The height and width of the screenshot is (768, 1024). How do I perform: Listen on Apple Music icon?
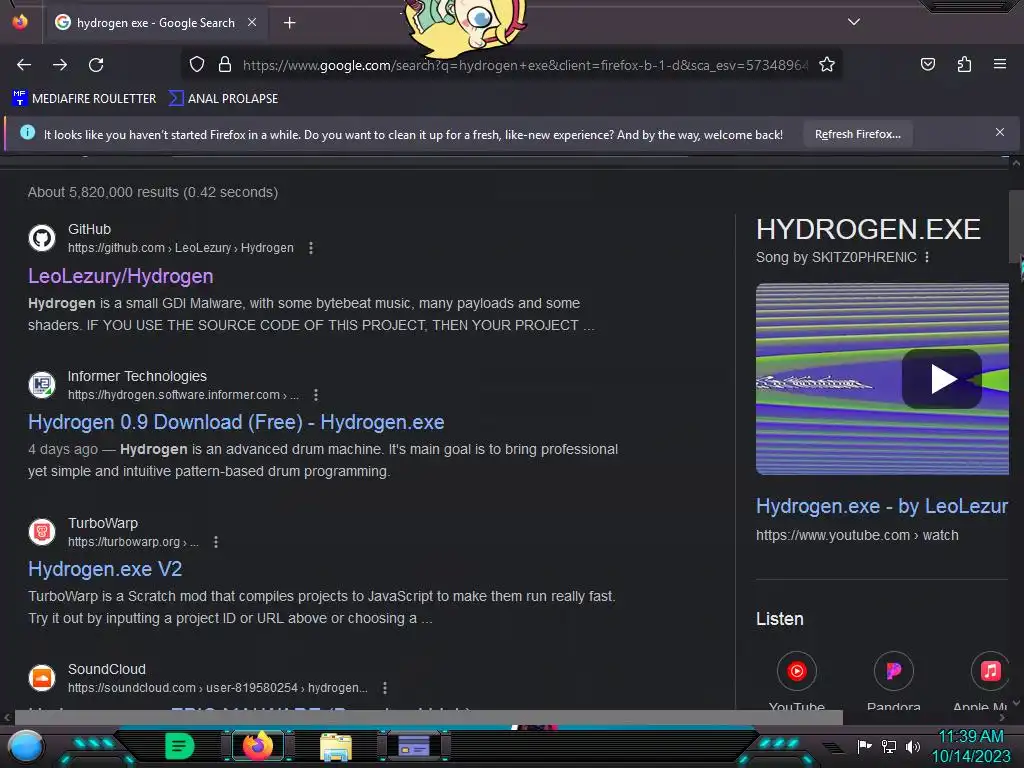tap(990, 671)
